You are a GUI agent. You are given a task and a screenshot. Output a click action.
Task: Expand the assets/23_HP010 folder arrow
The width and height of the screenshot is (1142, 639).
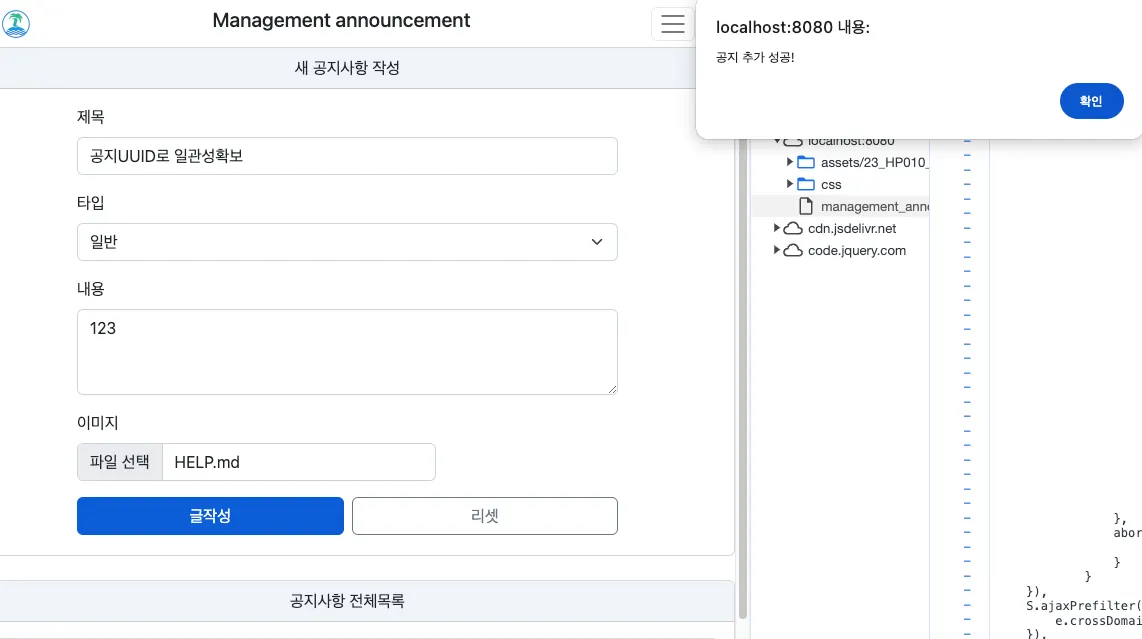(x=789, y=162)
